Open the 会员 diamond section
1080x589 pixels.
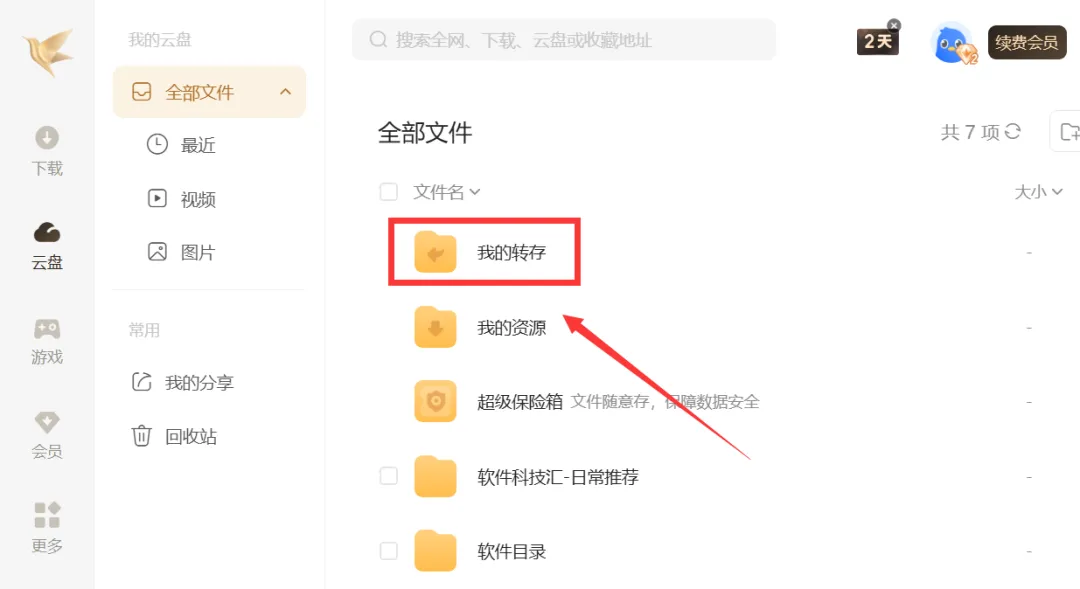(47, 435)
